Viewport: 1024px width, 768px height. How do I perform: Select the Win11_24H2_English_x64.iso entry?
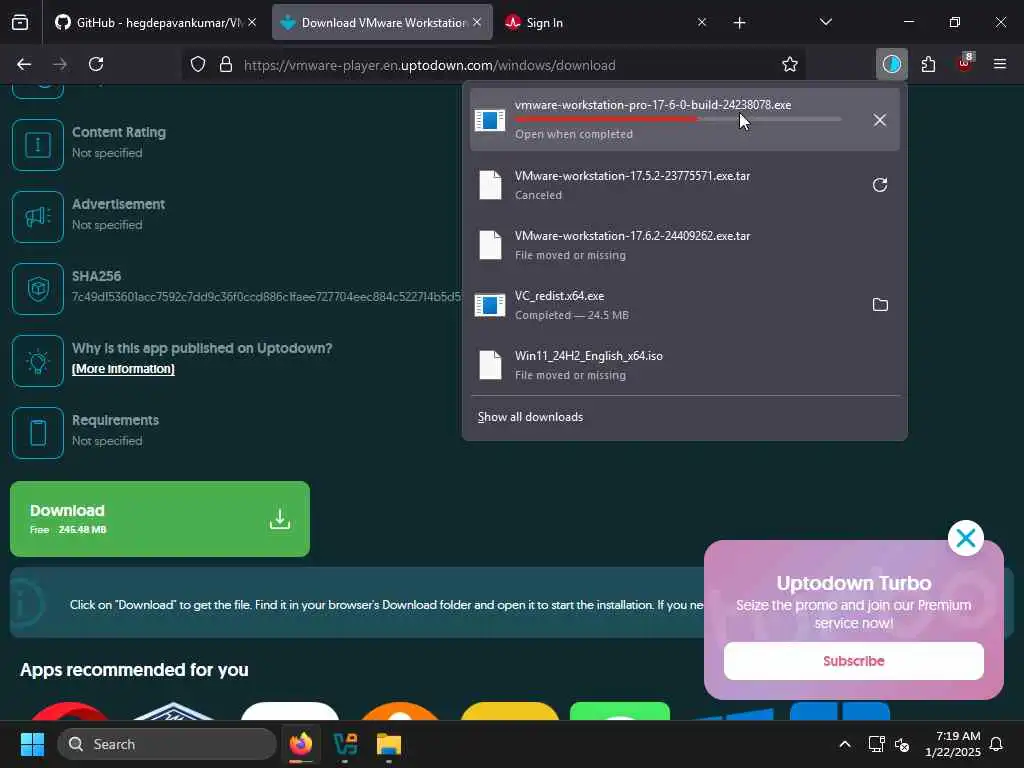[x=684, y=365]
